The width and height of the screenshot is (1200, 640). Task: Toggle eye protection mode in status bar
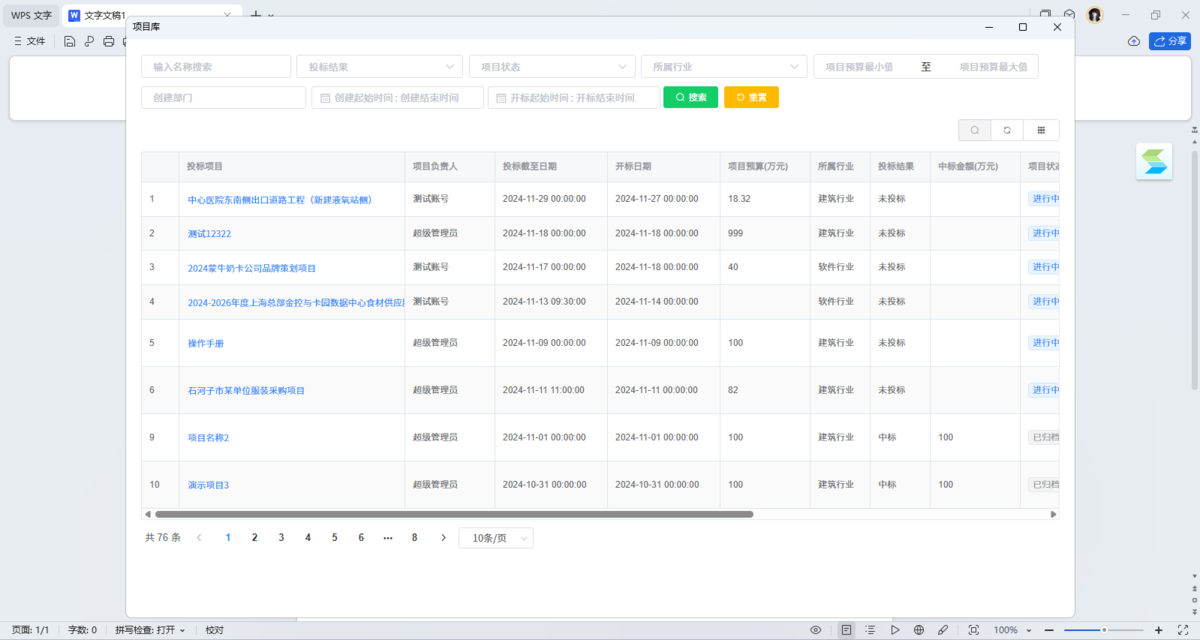816,630
